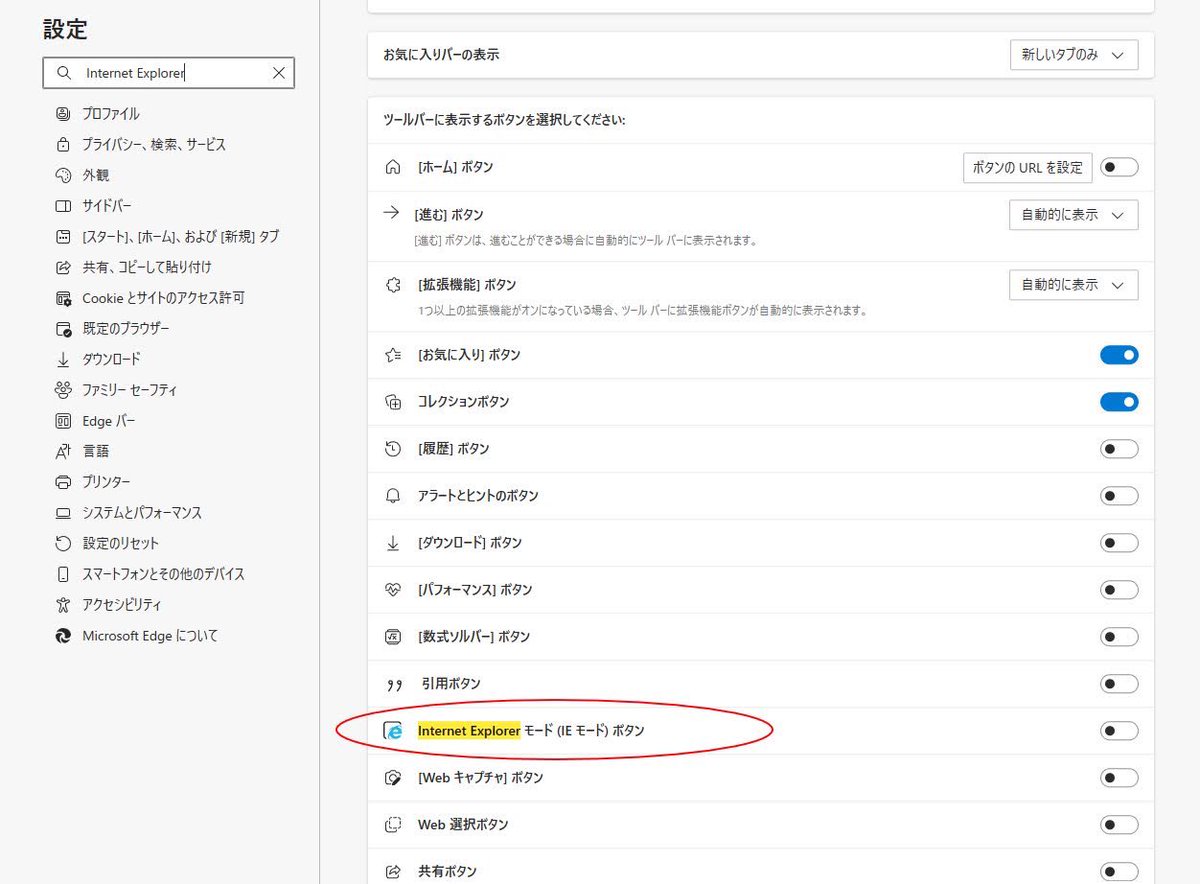Click the ダウンロード arrow icon in sidebar

coord(64,359)
